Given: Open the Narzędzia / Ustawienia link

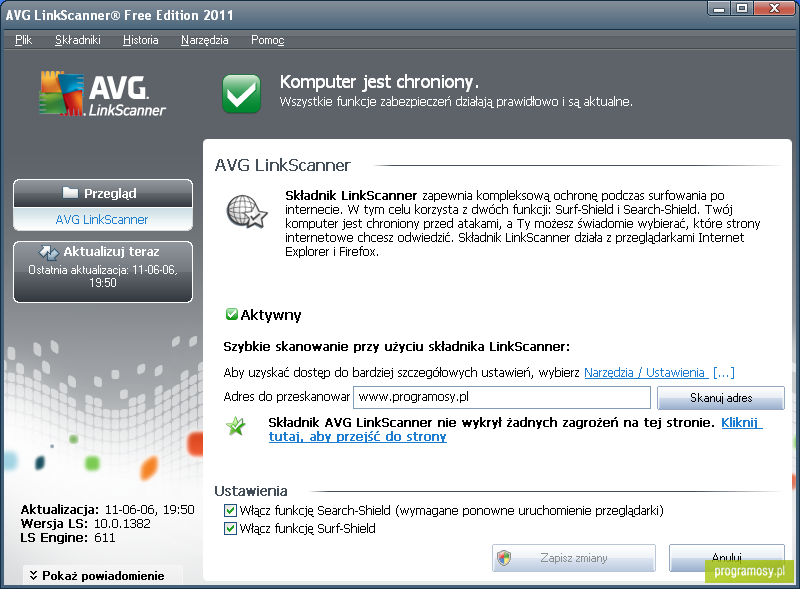Looking at the screenshot, I should point(645,373).
